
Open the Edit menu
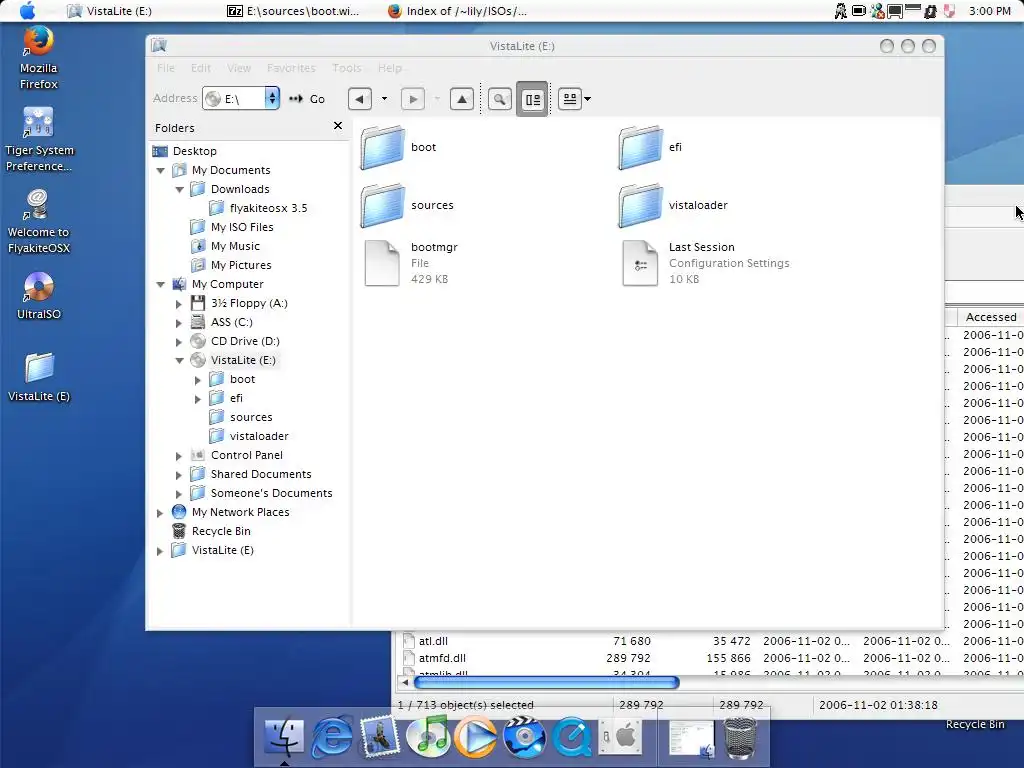(200, 68)
